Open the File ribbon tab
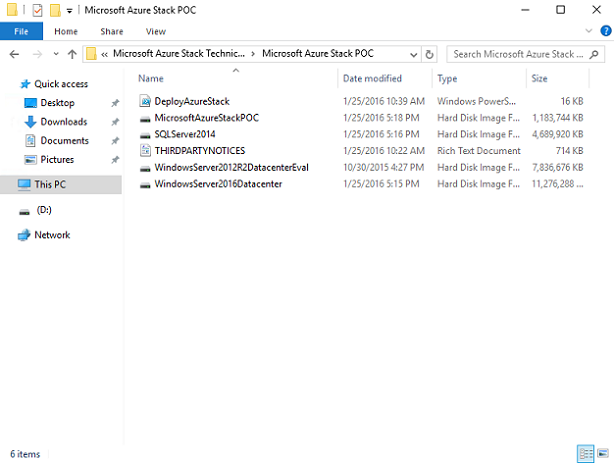The height and width of the screenshot is (463, 614). click(21, 31)
